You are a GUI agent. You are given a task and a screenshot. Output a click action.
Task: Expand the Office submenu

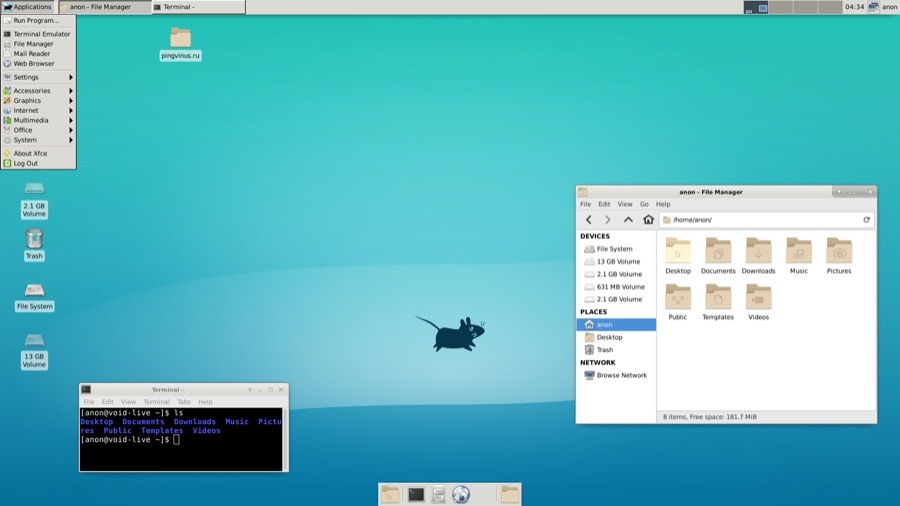[x=38, y=130]
